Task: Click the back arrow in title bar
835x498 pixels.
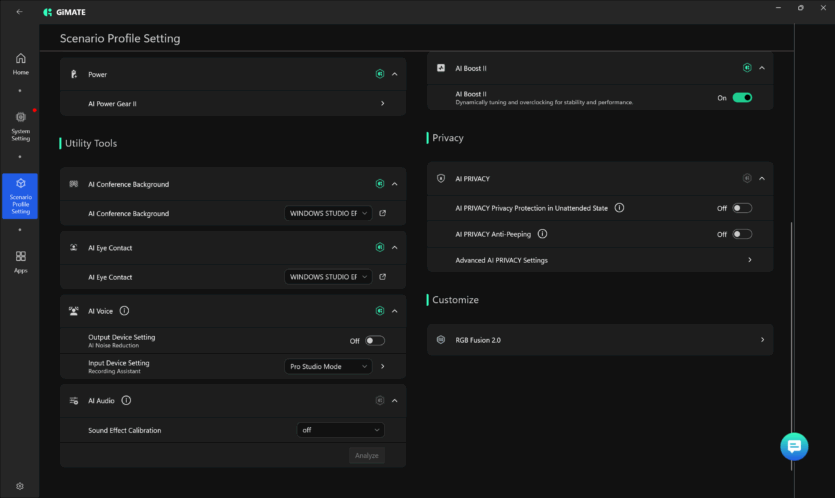Action: tap(20, 12)
